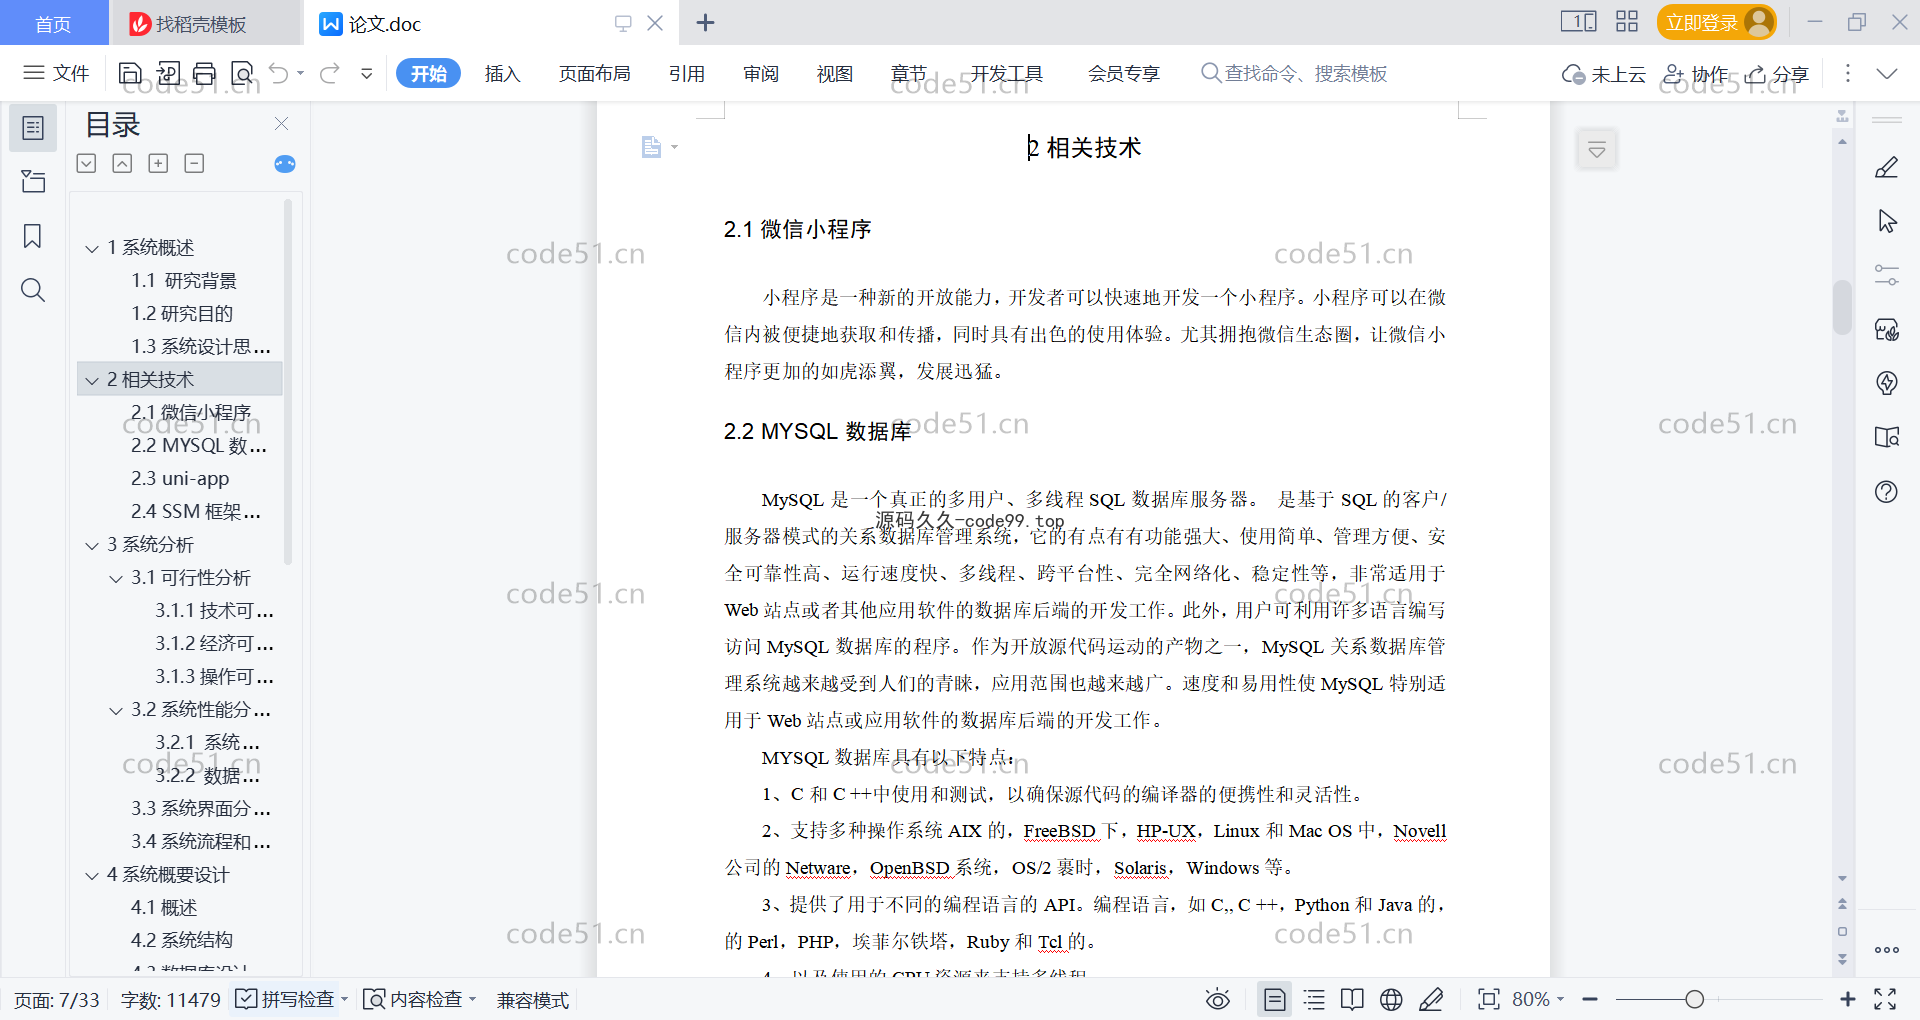This screenshot has width=1920, height=1020.
Task: Open the search magnifier in left sidebar
Action: (x=33, y=290)
